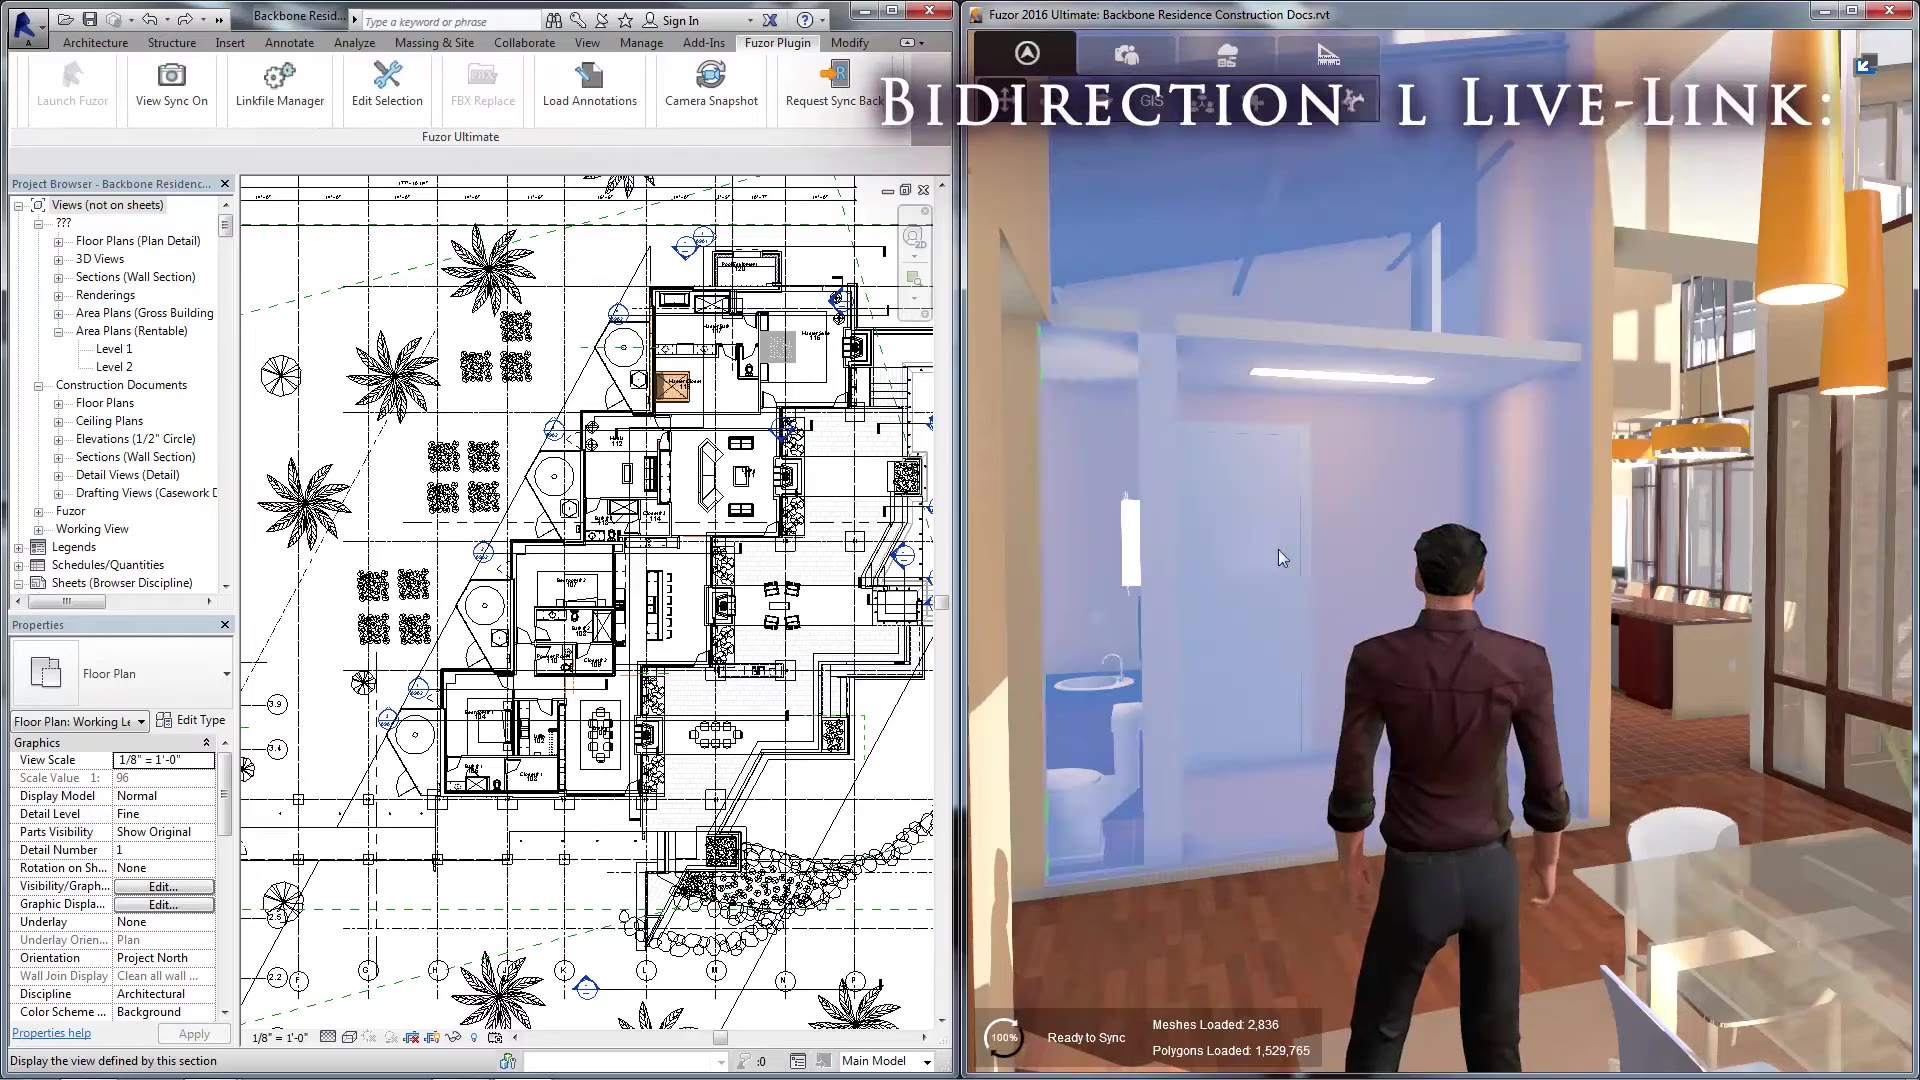
Task: Collapse the Construction Documents tree node
Action: [x=38, y=386]
